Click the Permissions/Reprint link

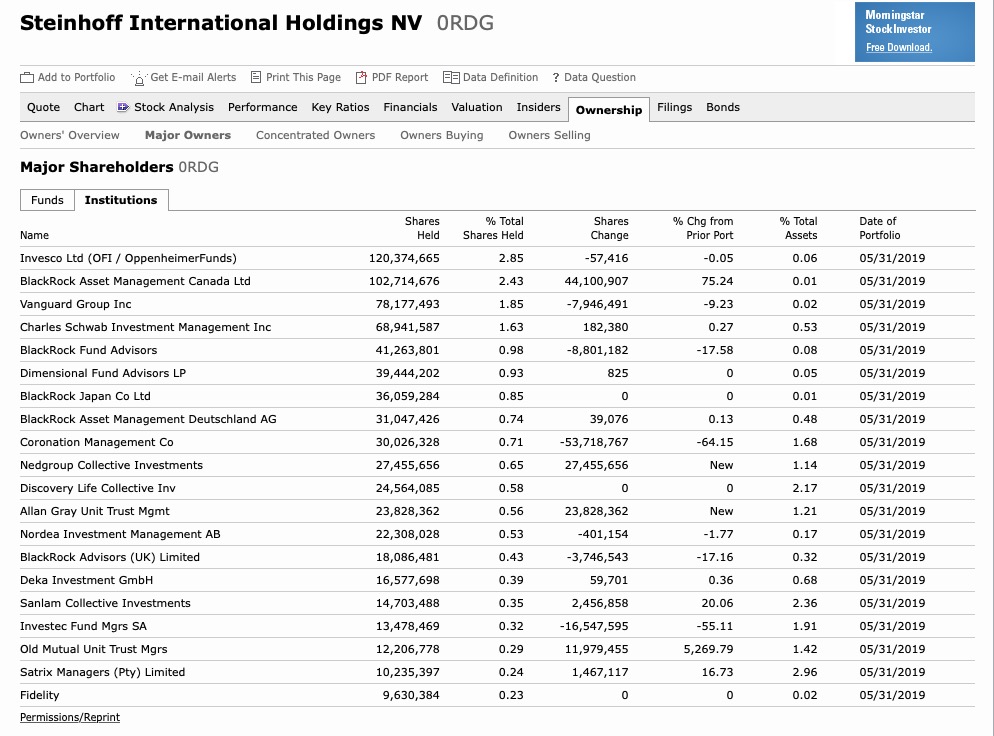pos(69,717)
